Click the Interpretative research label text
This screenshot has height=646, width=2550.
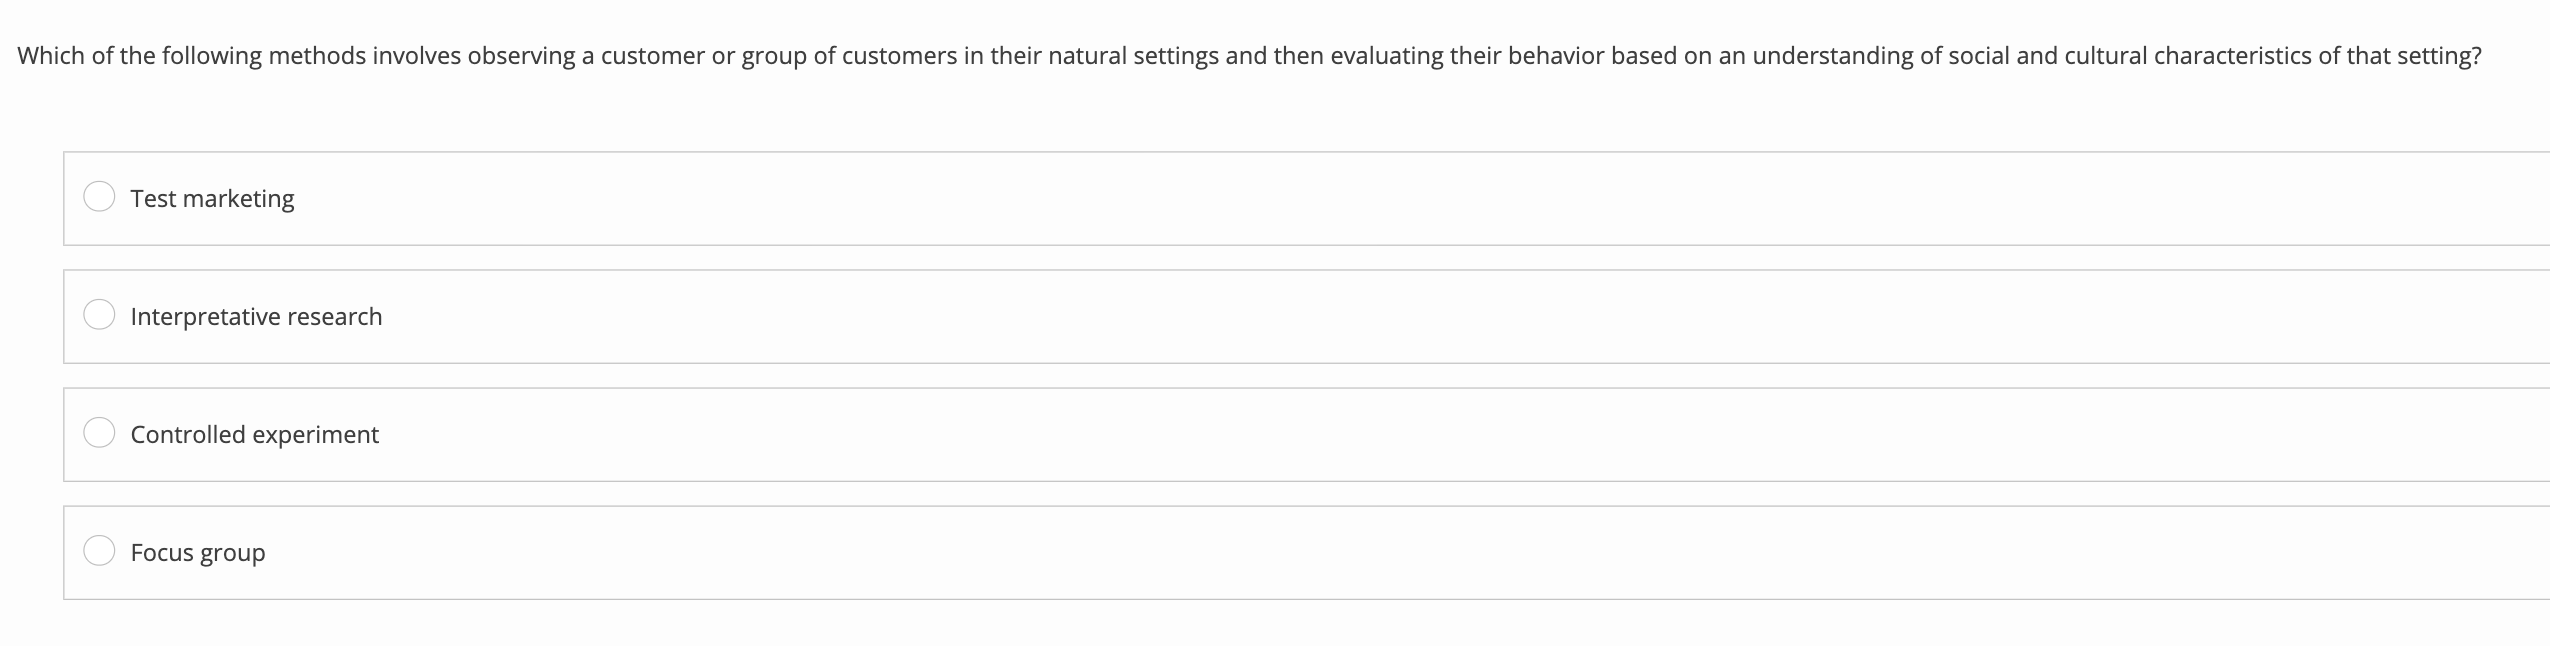[x=256, y=316]
